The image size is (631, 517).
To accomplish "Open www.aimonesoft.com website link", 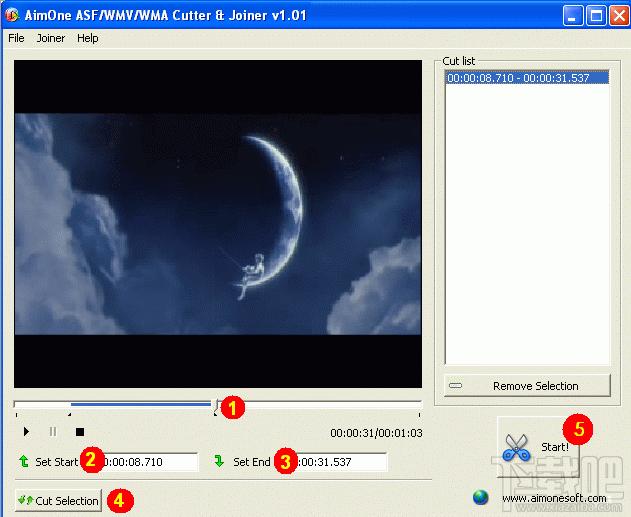I will (554, 498).
